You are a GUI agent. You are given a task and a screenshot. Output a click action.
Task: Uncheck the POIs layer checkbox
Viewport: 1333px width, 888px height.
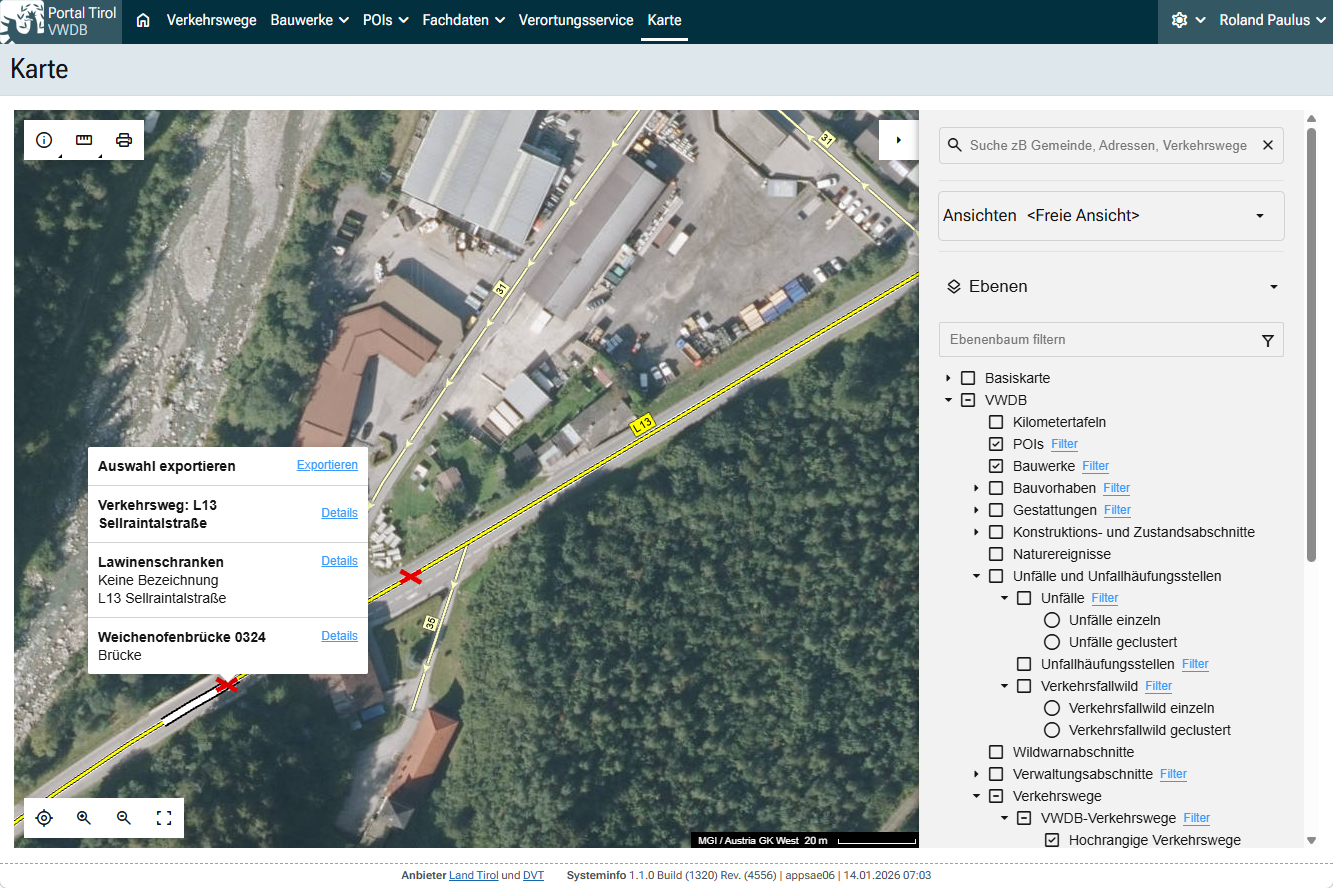[x=996, y=444]
